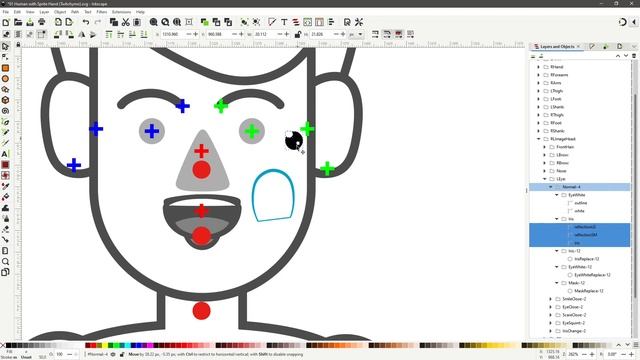Toggle moving patterns with objects
Image resolution: width=640 pixels, height=360 pixels.
[x=410, y=34]
